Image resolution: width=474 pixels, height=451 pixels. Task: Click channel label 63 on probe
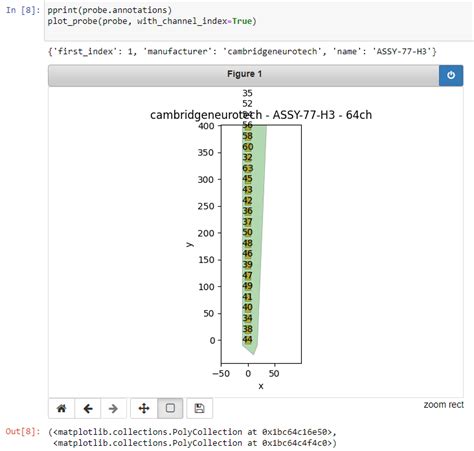coord(248,168)
